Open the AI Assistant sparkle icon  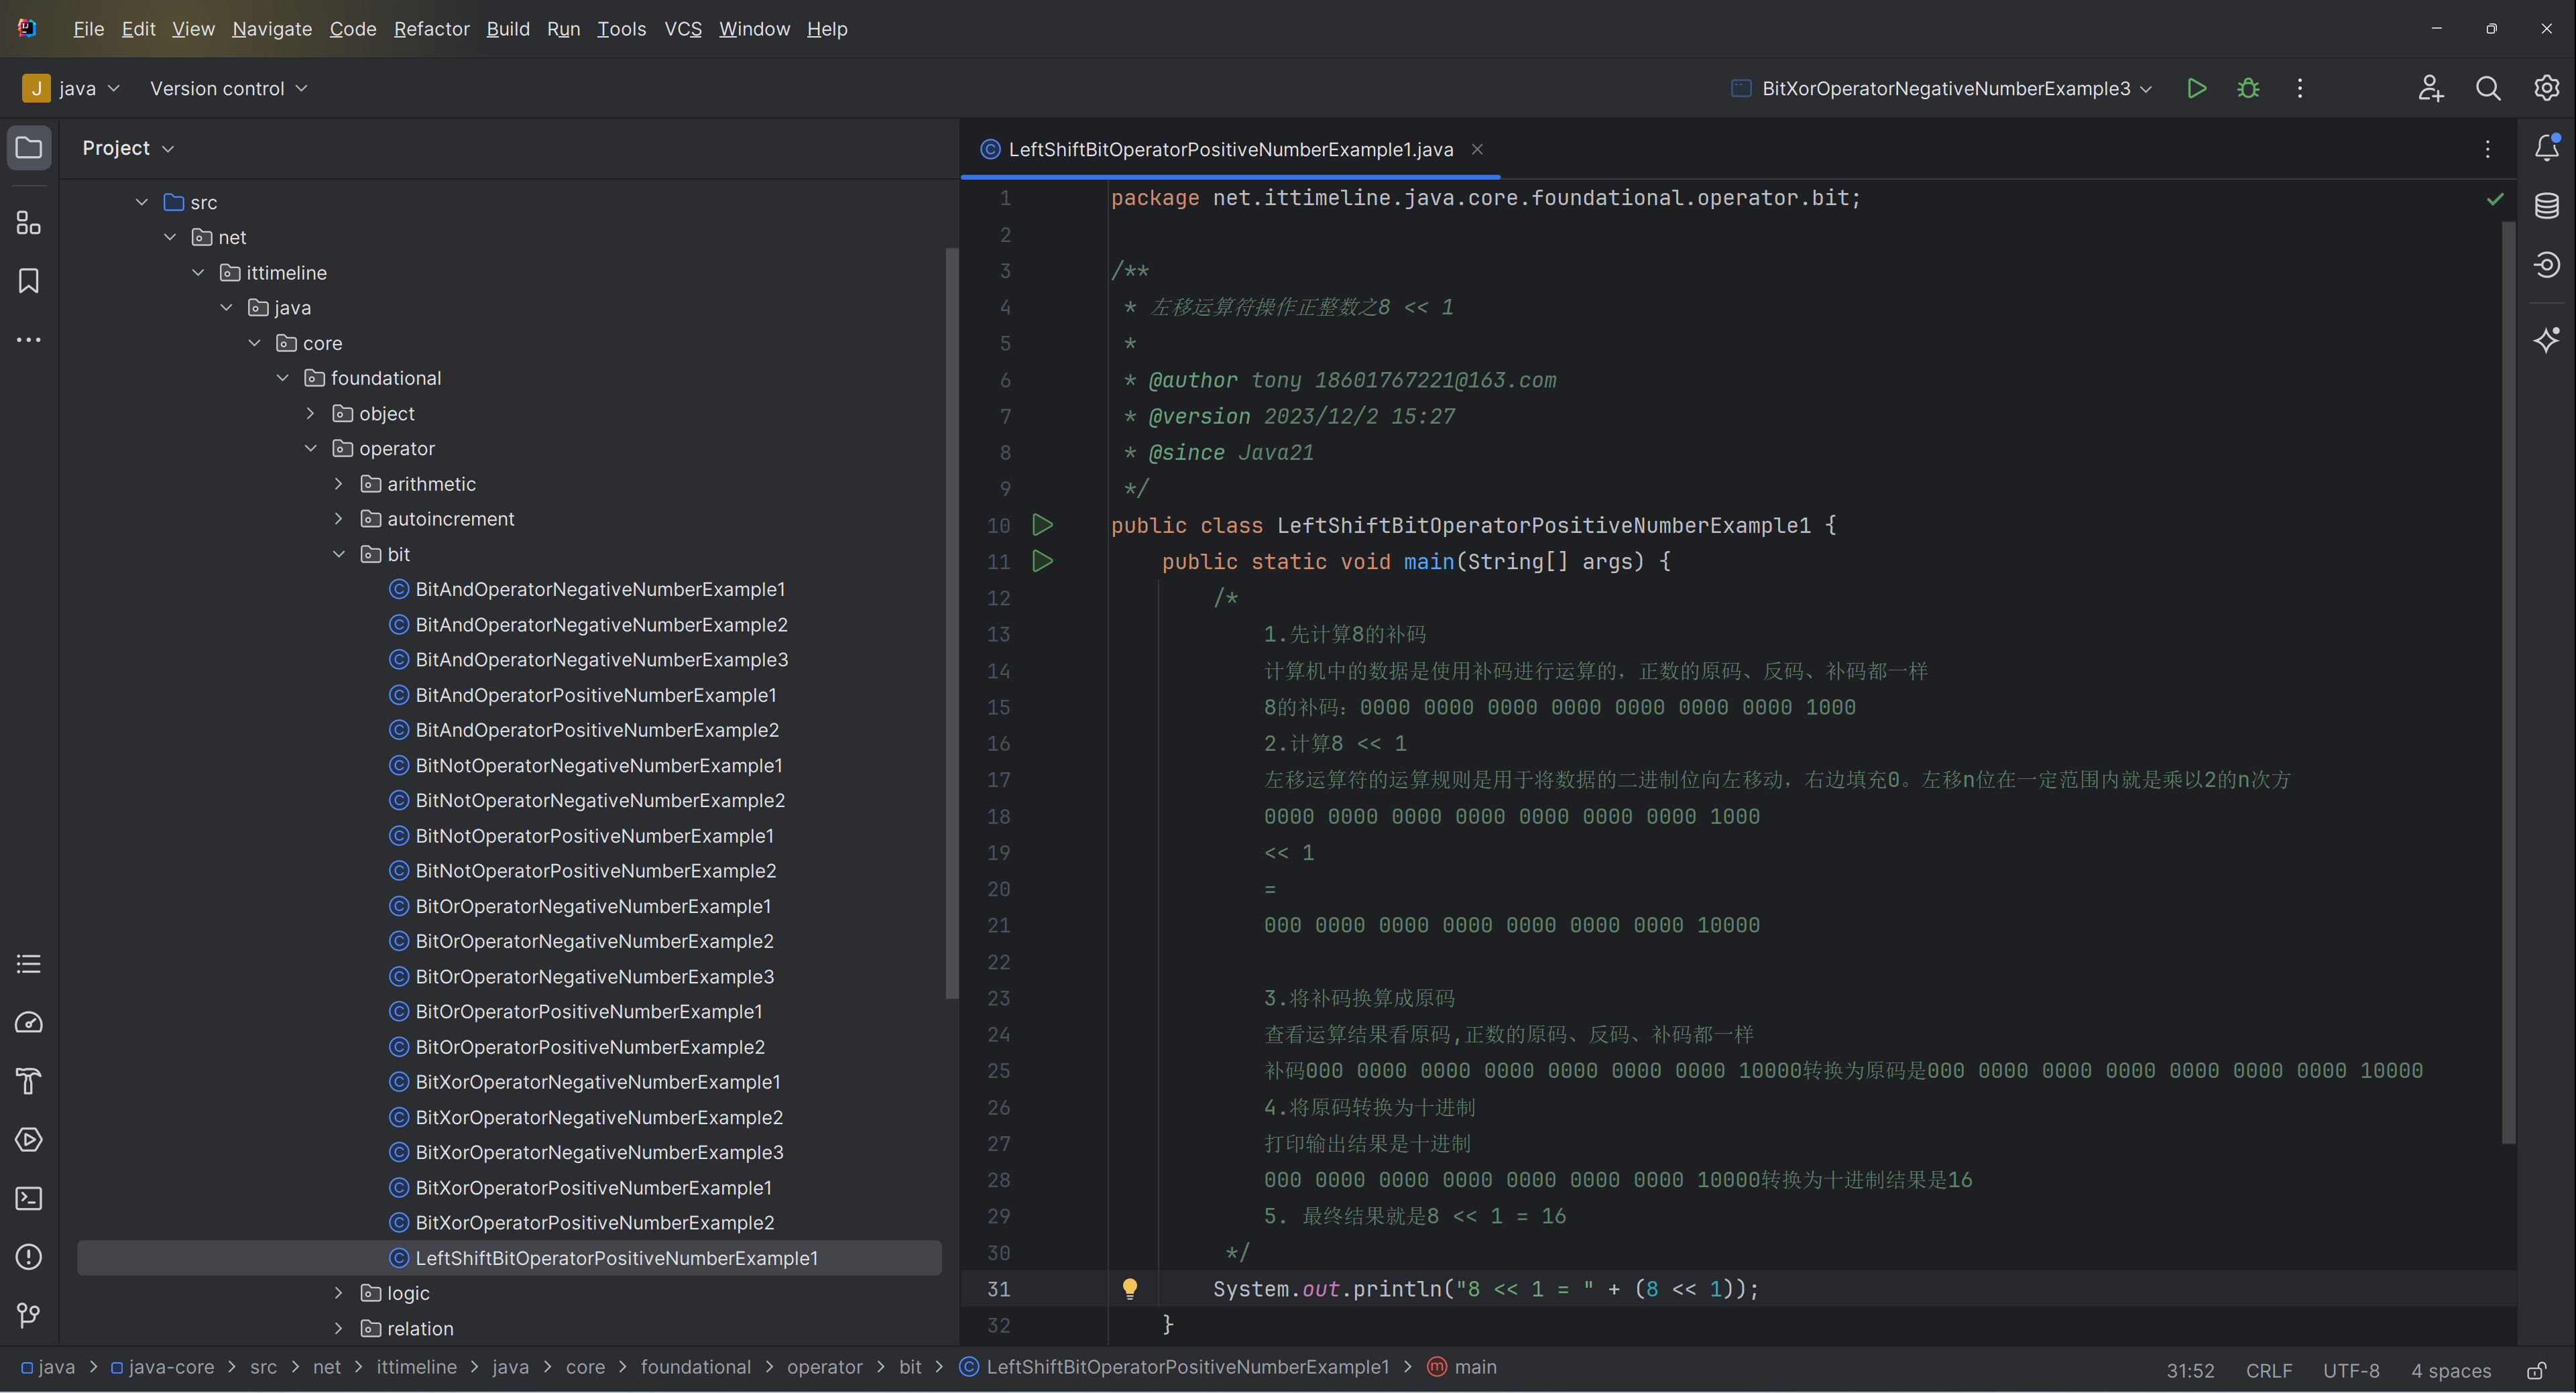pyautogui.click(x=2547, y=340)
